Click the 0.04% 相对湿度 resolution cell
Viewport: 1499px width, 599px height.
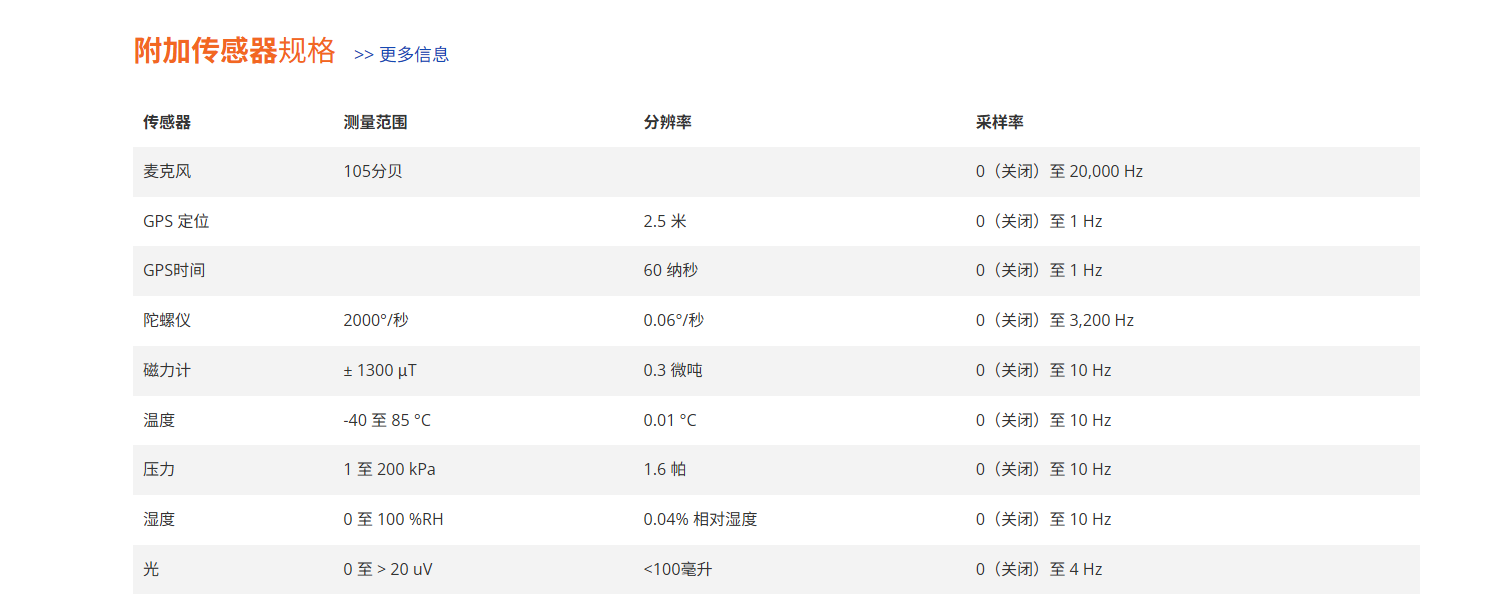[700, 519]
